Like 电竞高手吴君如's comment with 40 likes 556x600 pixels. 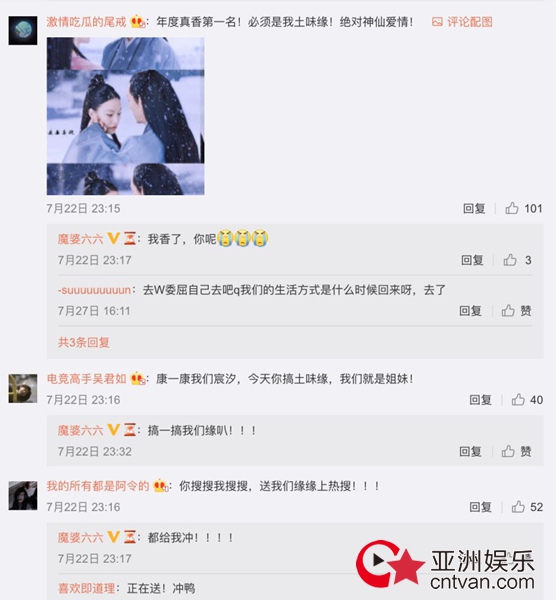(x=518, y=400)
